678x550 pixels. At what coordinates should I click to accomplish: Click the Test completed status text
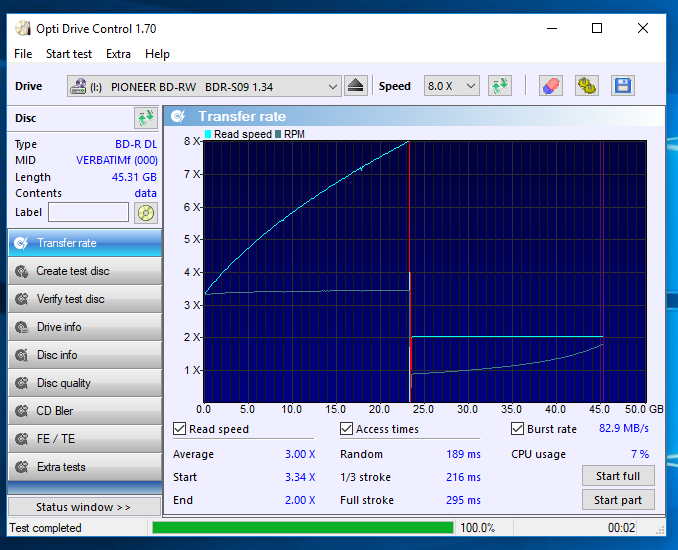pyautogui.click(x=45, y=528)
